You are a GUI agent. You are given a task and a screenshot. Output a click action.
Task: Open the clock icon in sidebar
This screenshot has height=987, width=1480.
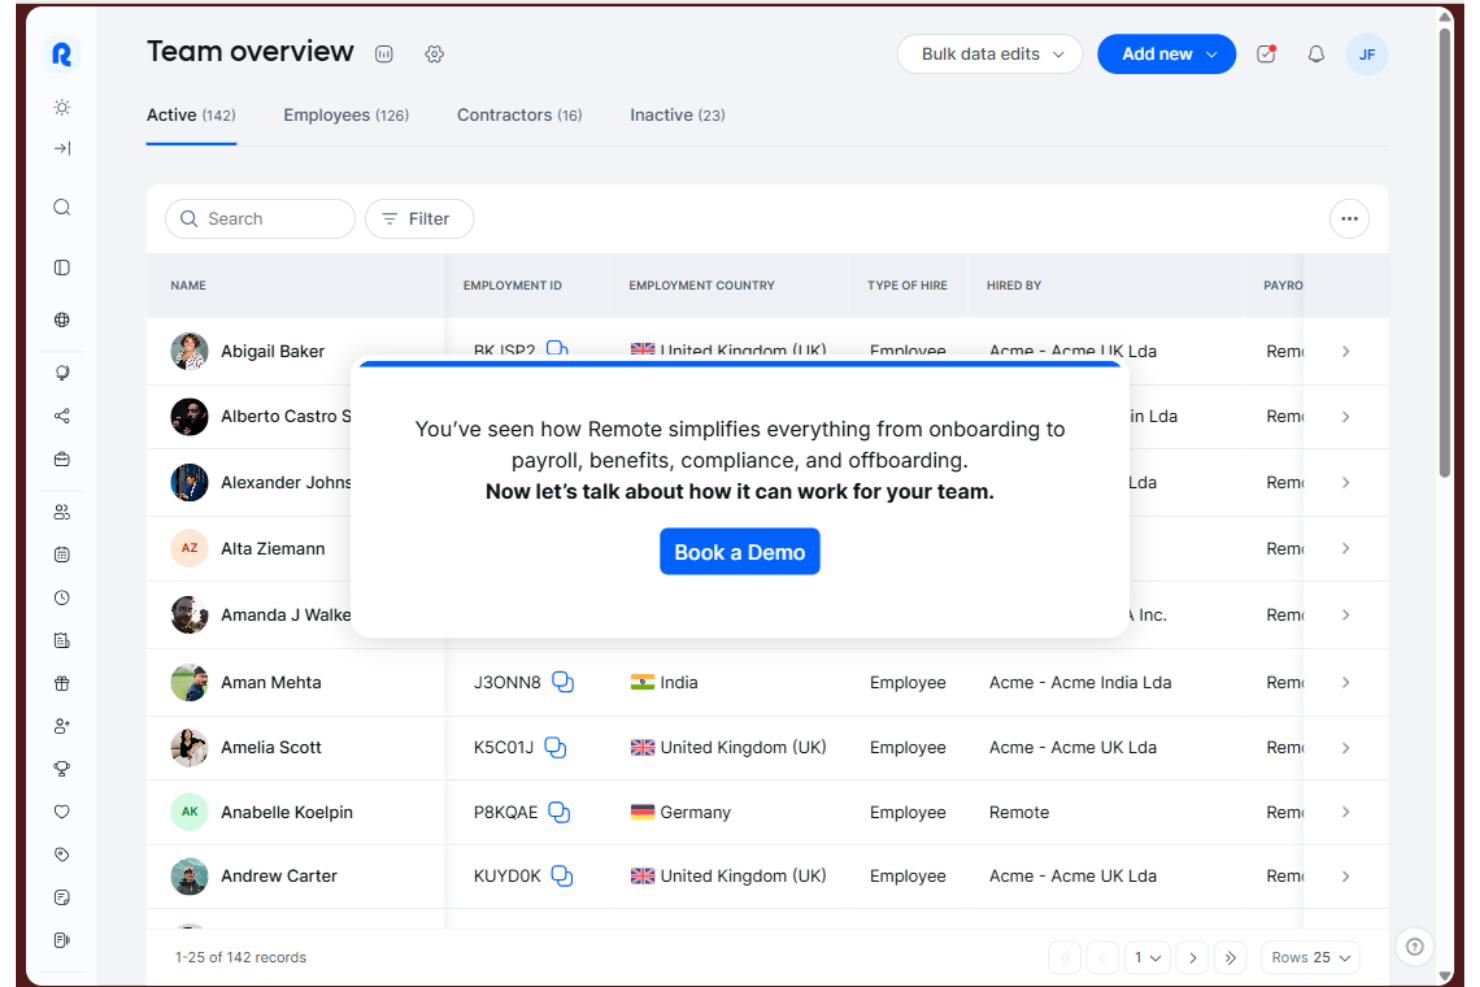62,597
